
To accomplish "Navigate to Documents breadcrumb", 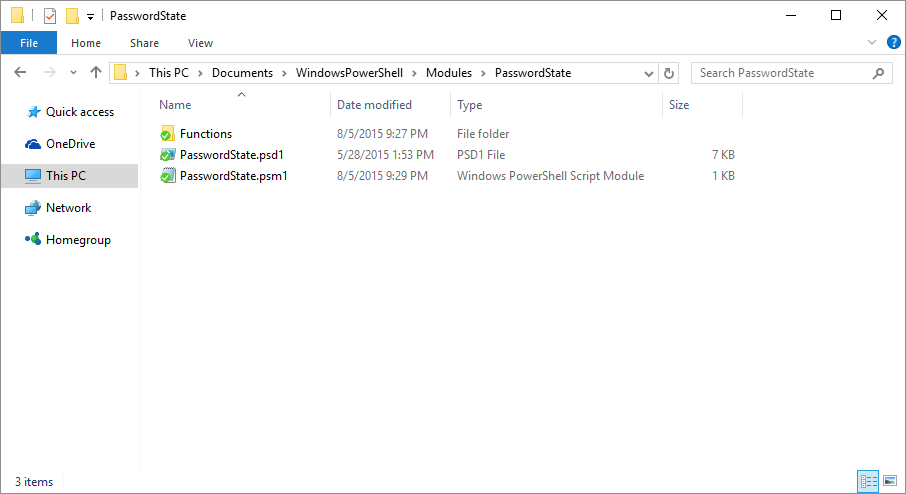I will [x=242, y=73].
